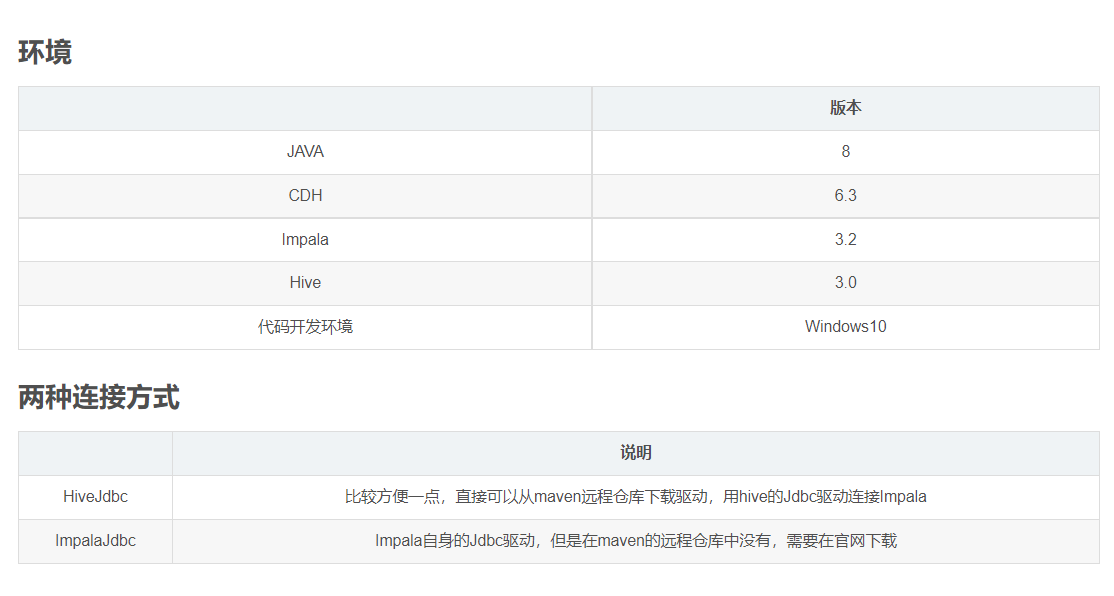
Task: Click the version value 3.0 for Hive
Action: pyautogui.click(x=845, y=283)
